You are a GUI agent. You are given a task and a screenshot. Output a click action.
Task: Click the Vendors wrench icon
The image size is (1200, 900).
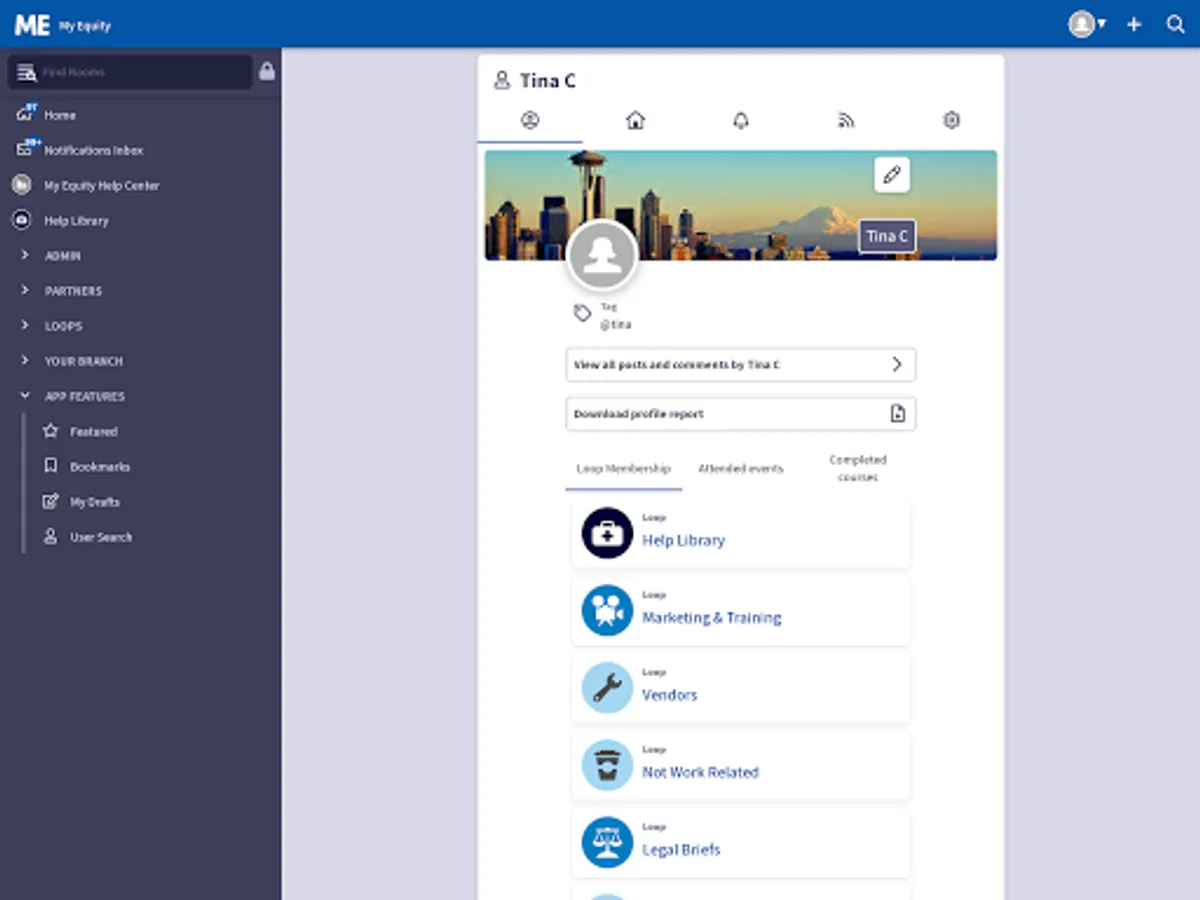607,688
